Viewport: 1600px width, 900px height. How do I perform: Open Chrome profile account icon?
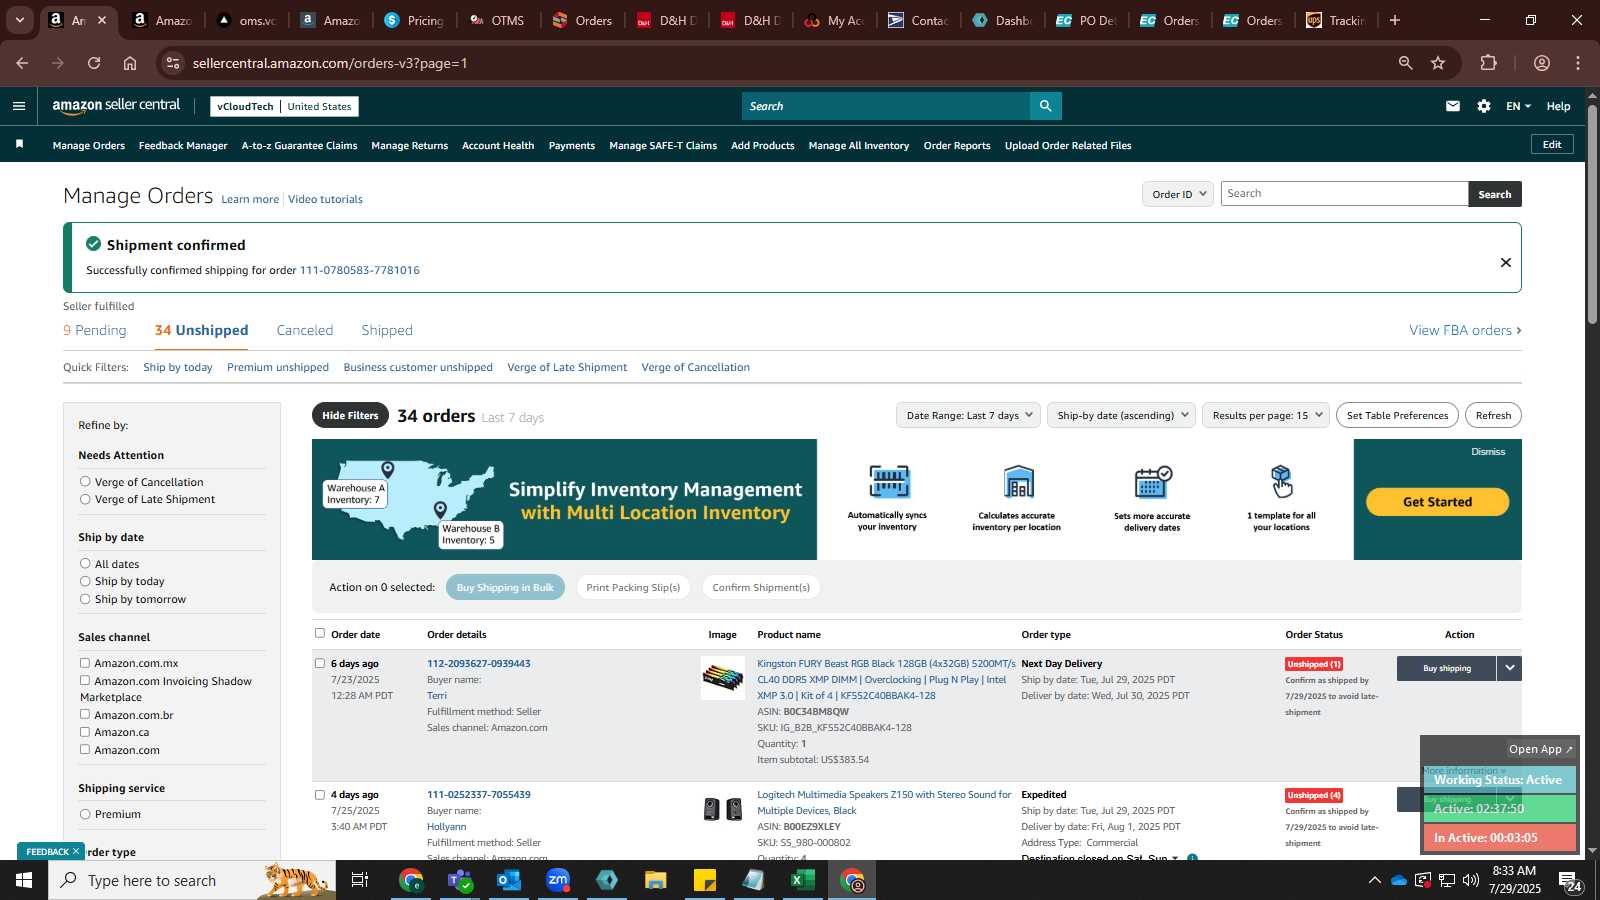pos(1541,63)
